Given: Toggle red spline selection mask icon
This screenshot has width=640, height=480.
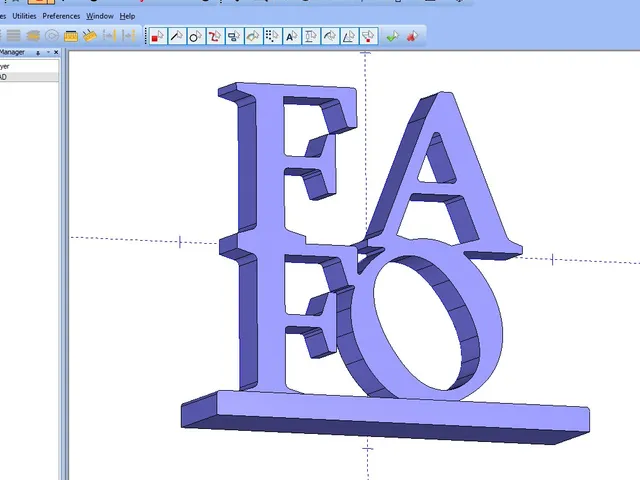Looking at the screenshot, I should coord(215,36).
